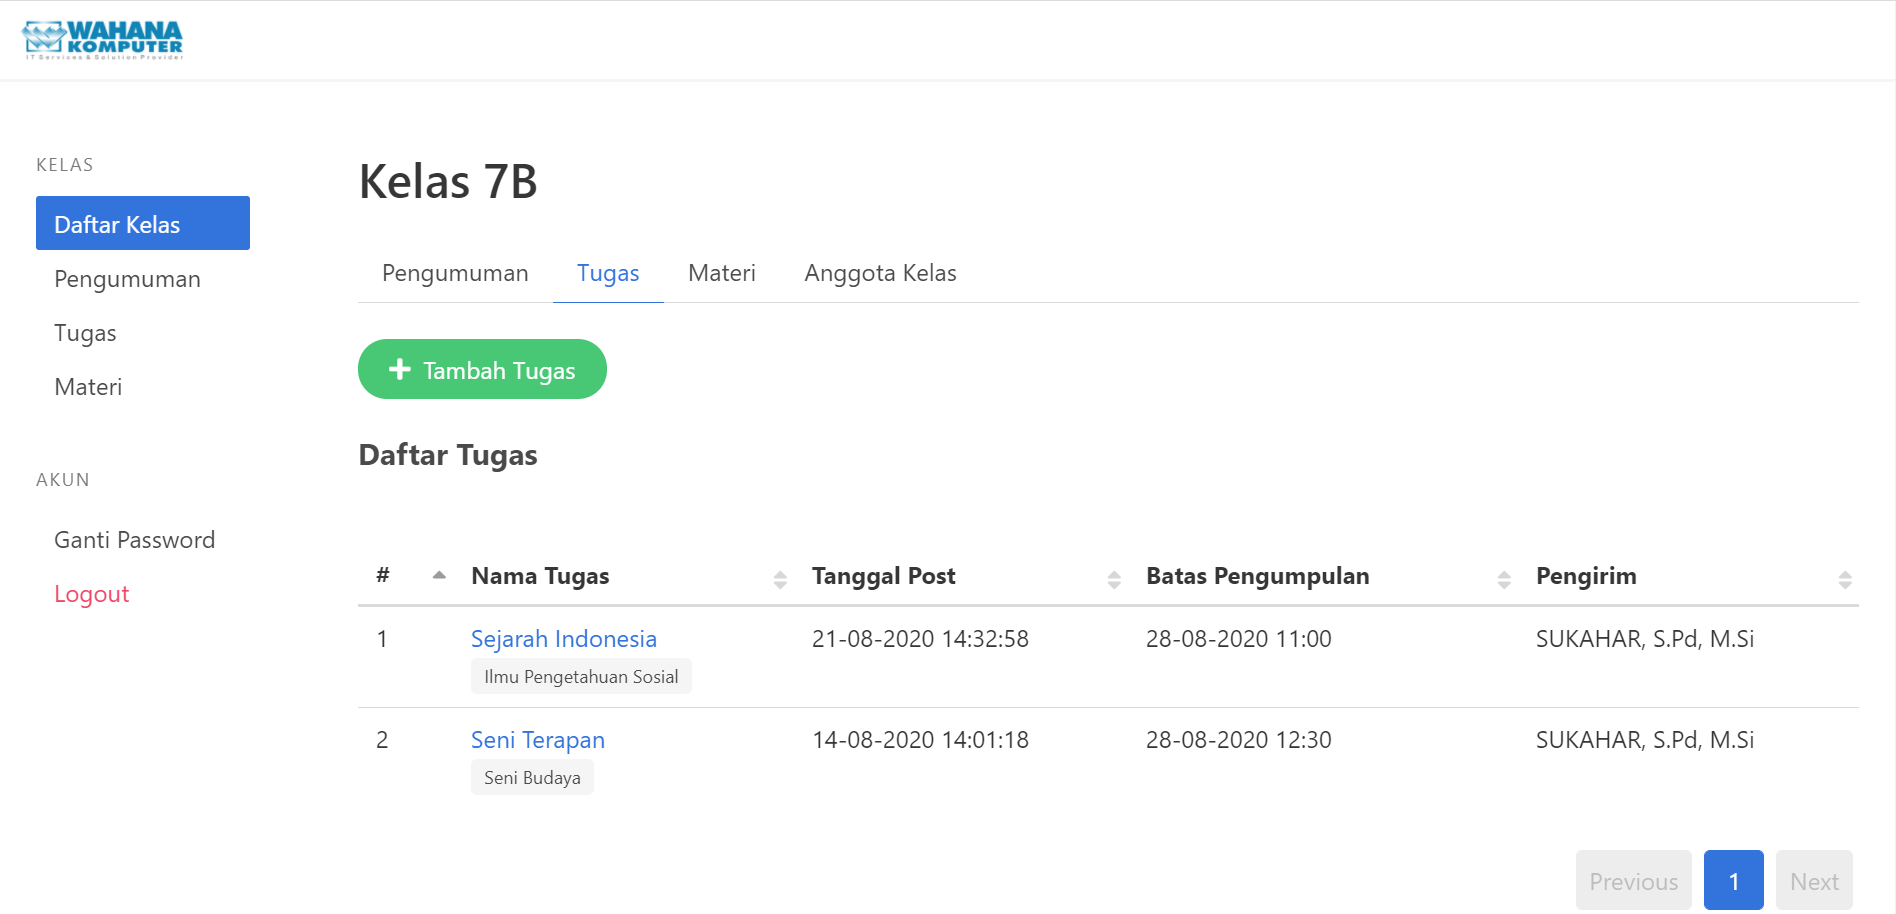
Task: Open the Seni Terapan task
Action: pos(537,740)
